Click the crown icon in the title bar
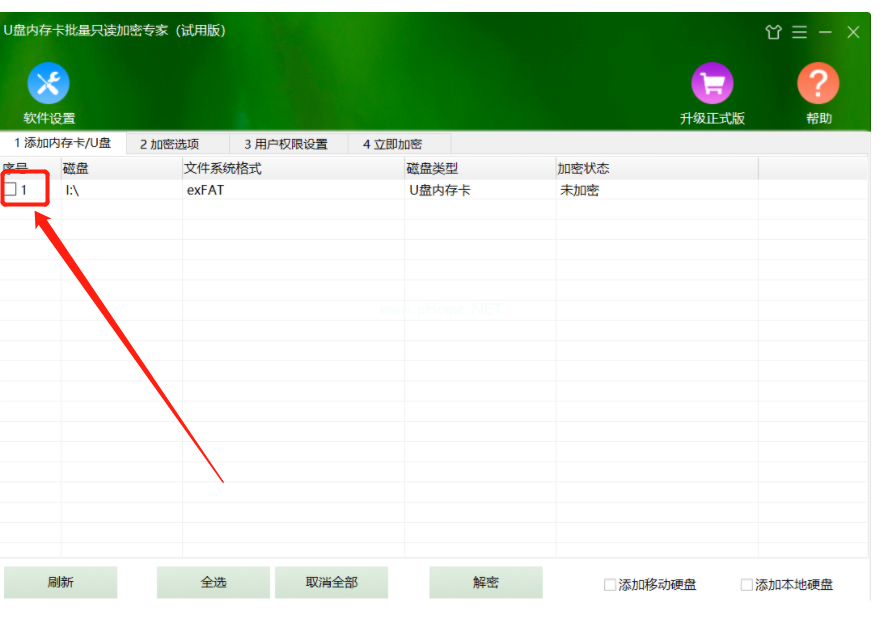893x636 pixels. (x=774, y=31)
